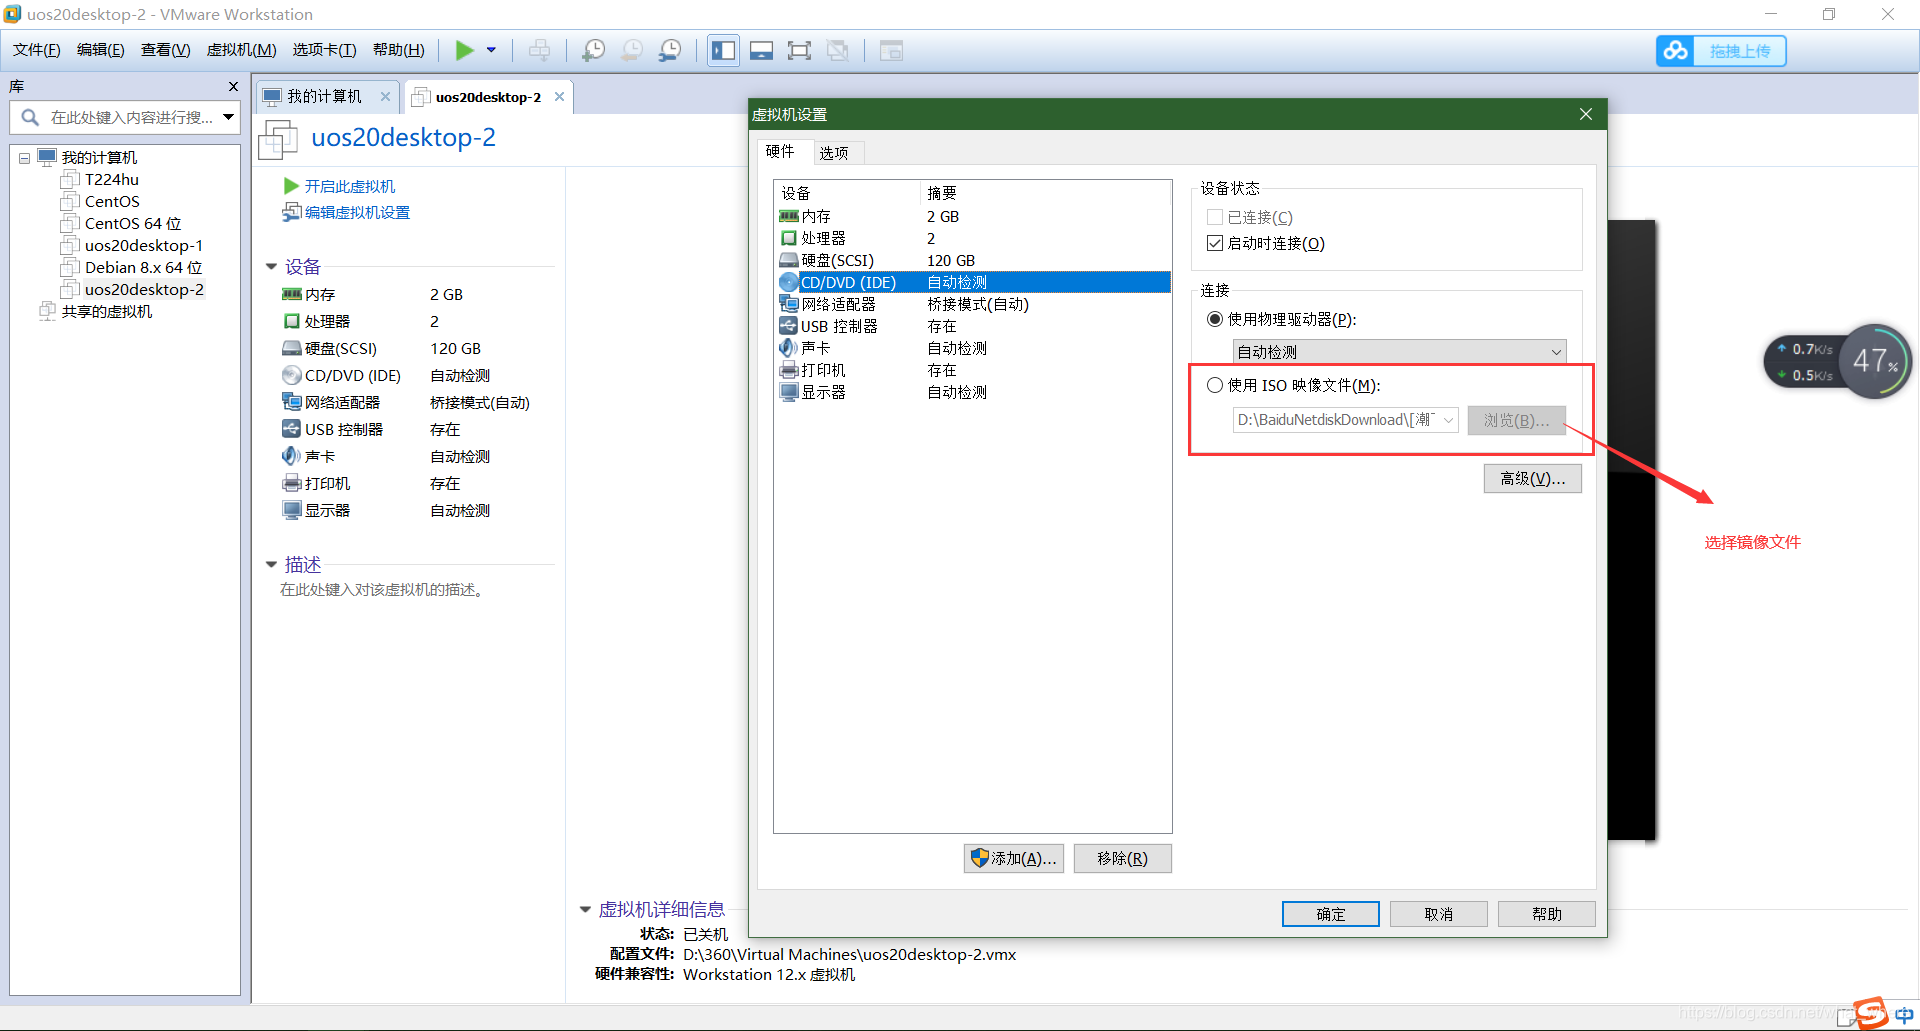Viewport: 1920px width, 1031px height.
Task: Click the revert snapshot toolbar icon
Action: tap(632, 50)
